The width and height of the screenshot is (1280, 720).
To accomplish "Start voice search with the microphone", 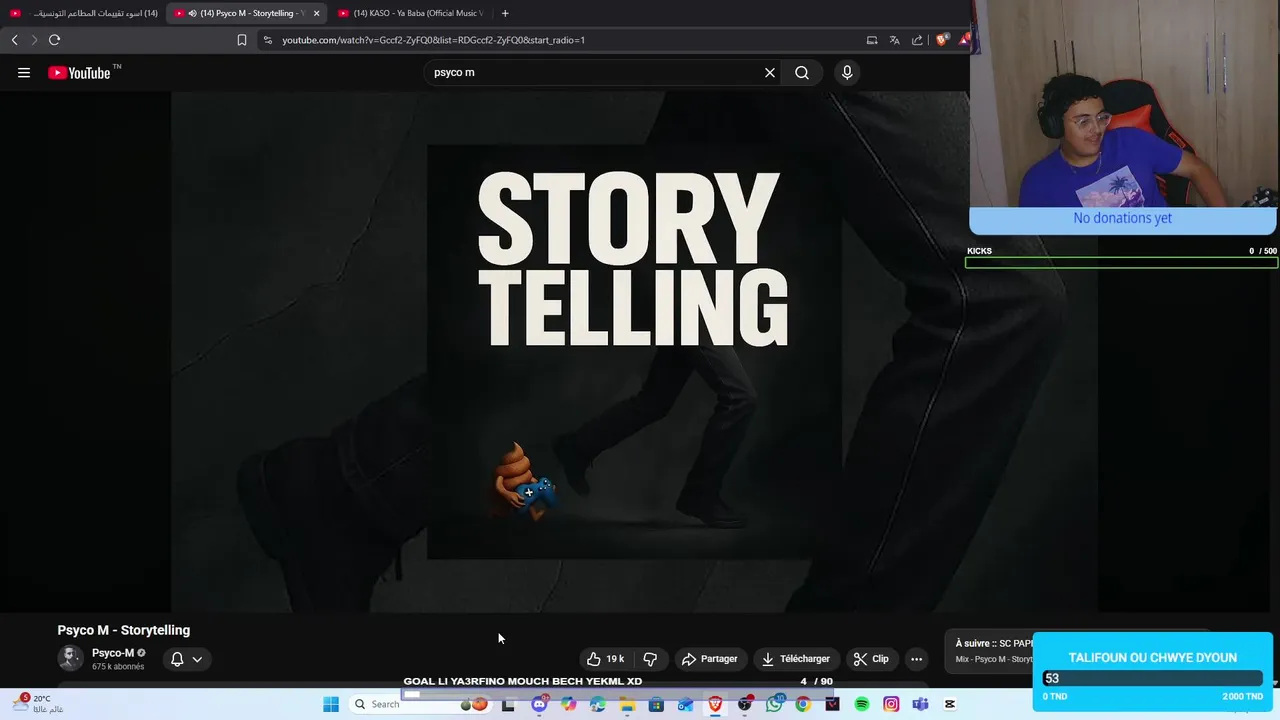I will (x=847, y=72).
